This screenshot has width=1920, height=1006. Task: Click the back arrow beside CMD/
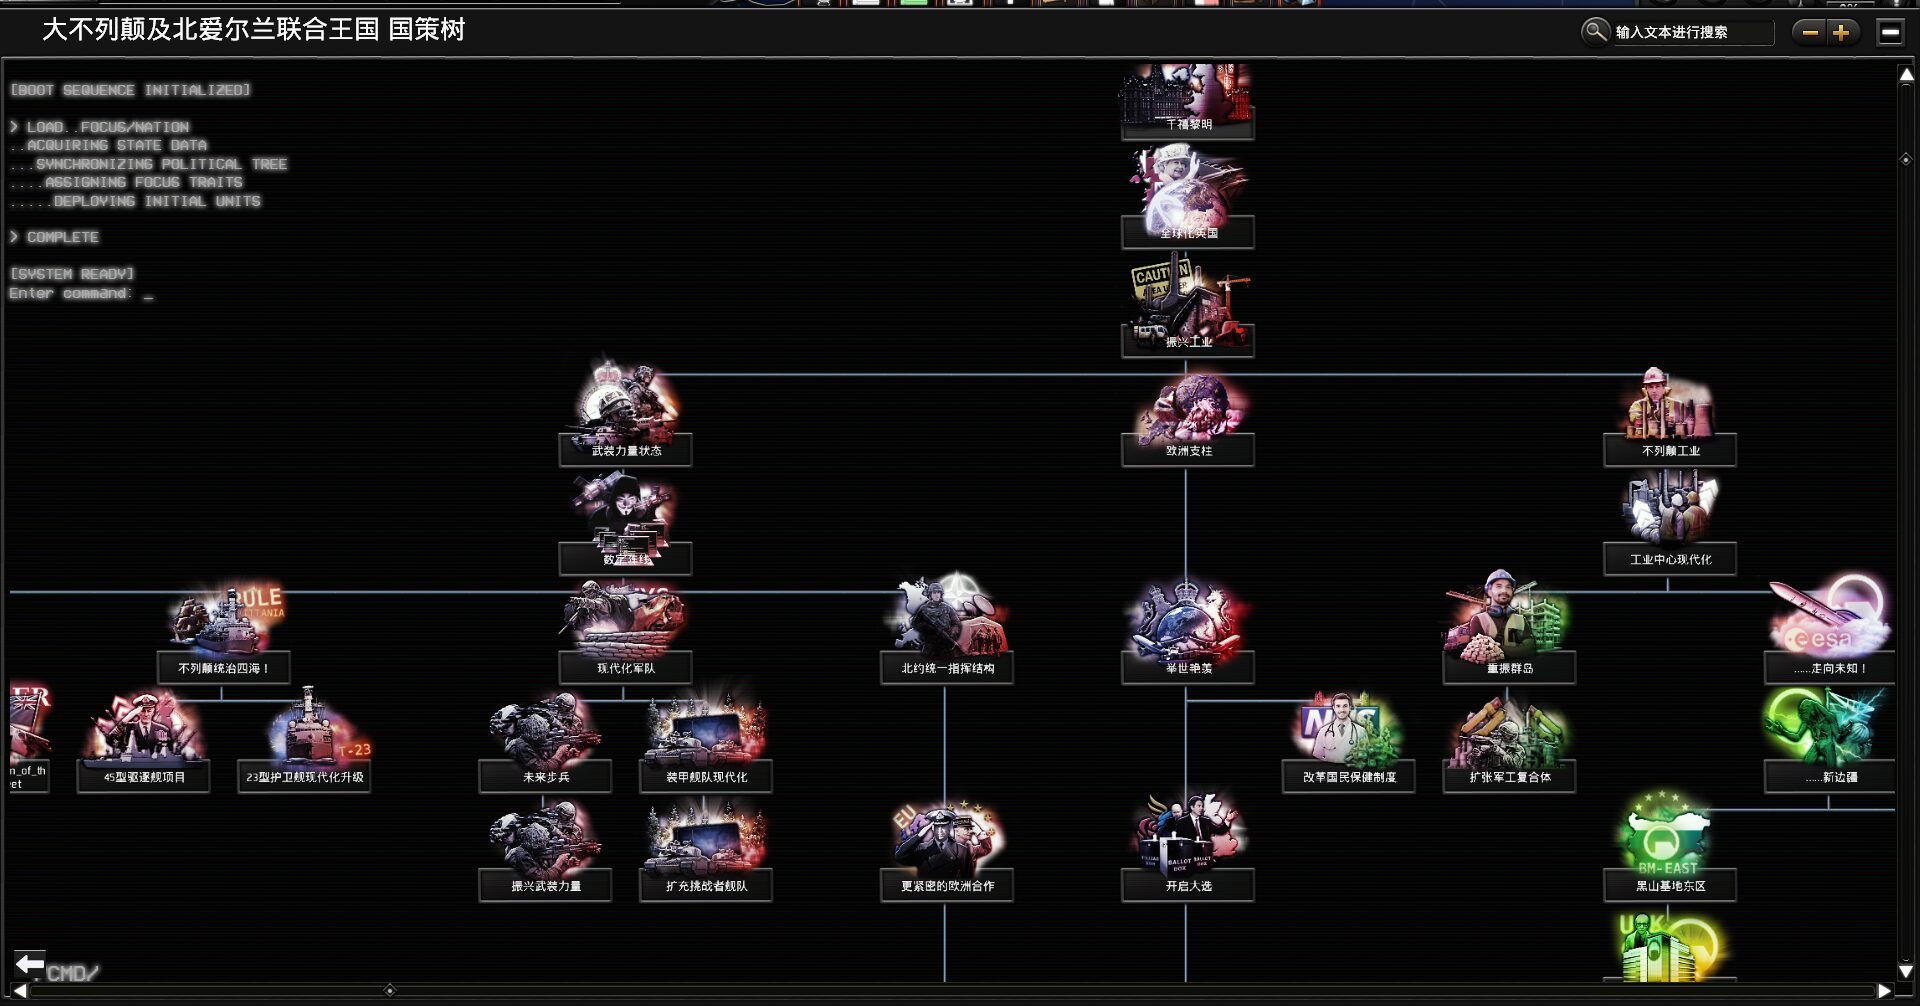[29, 964]
